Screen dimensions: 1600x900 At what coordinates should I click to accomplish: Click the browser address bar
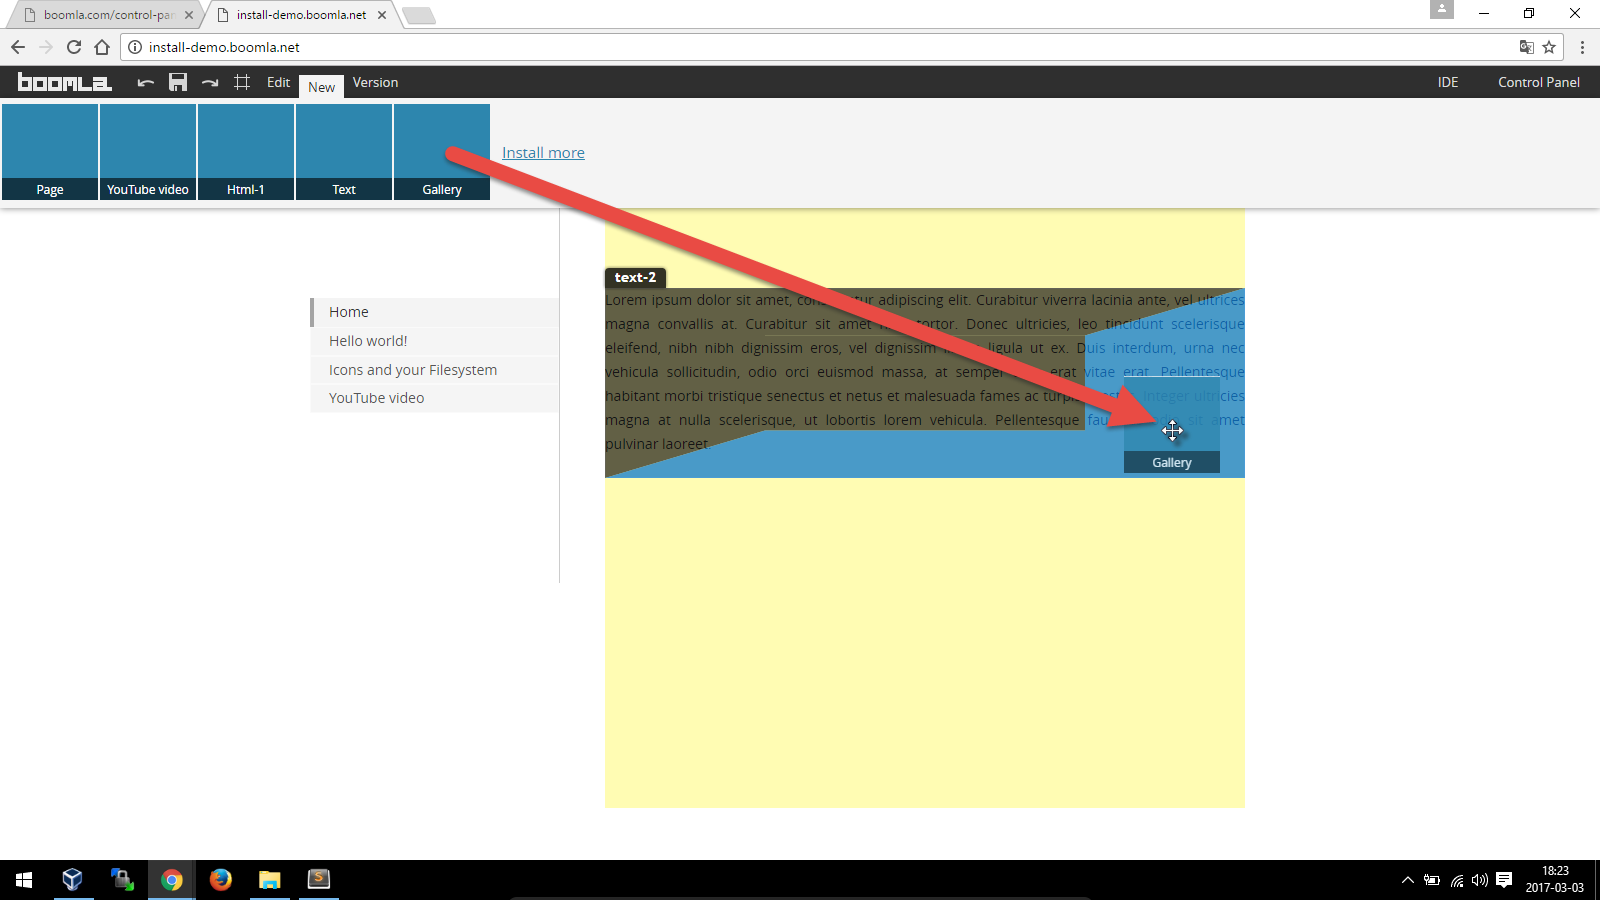pyautogui.click(x=800, y=47)
